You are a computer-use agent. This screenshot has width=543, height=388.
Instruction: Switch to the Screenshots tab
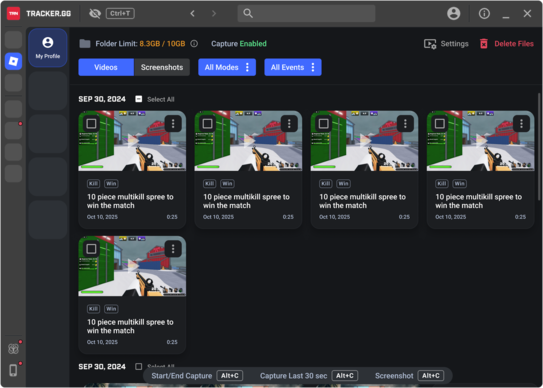point(162,67)
